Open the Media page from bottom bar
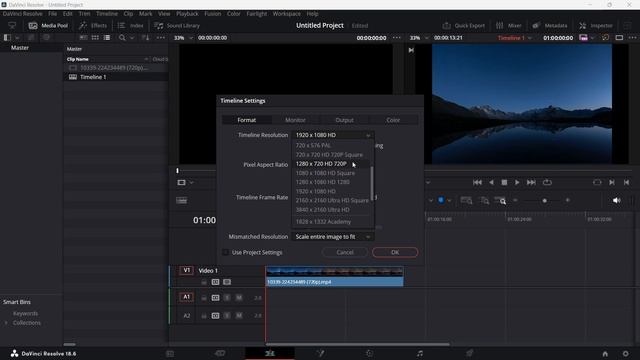640x360 pixels. click(x=170, y=353)
